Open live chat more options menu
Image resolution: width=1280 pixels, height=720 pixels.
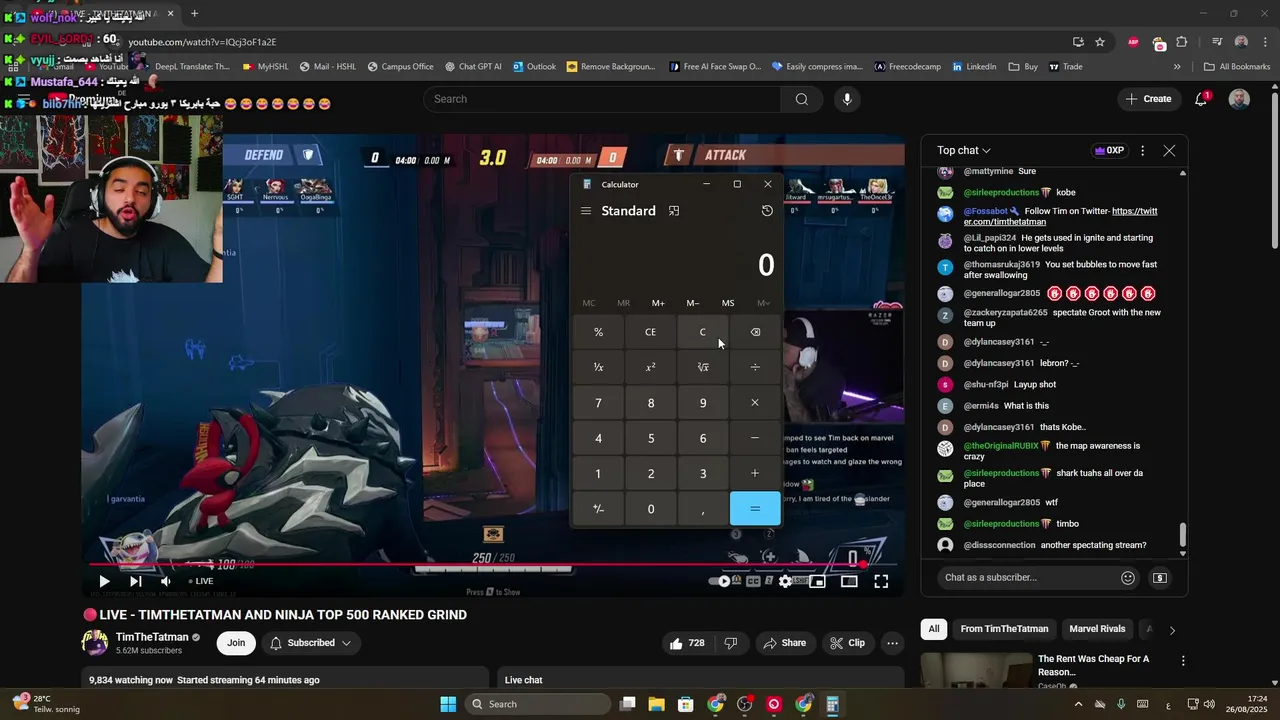(x=1142, y=150)
